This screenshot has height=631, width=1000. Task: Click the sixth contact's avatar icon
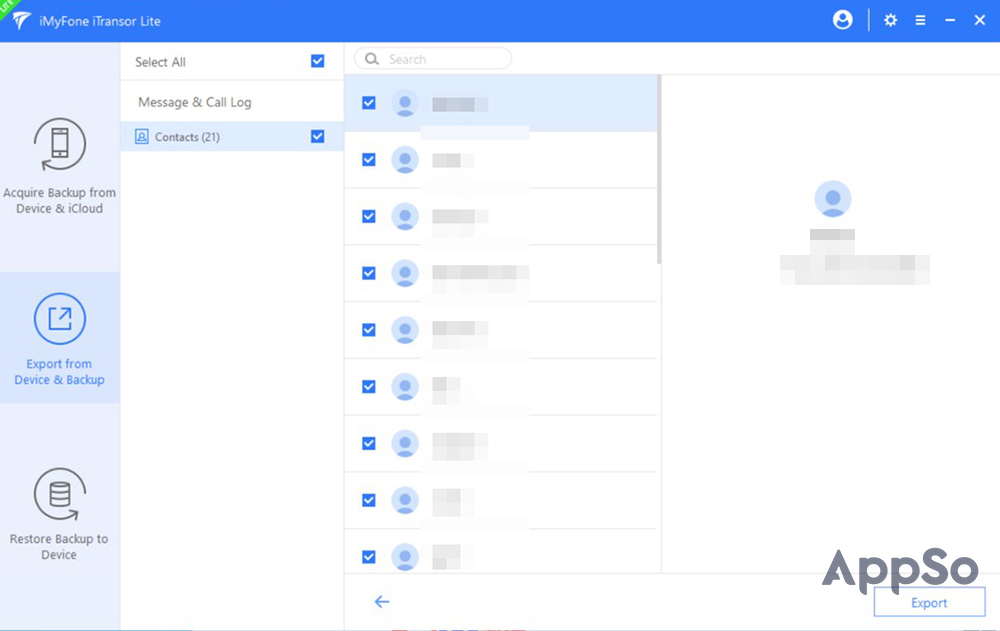pyautogui.click(x=405, y=387)
